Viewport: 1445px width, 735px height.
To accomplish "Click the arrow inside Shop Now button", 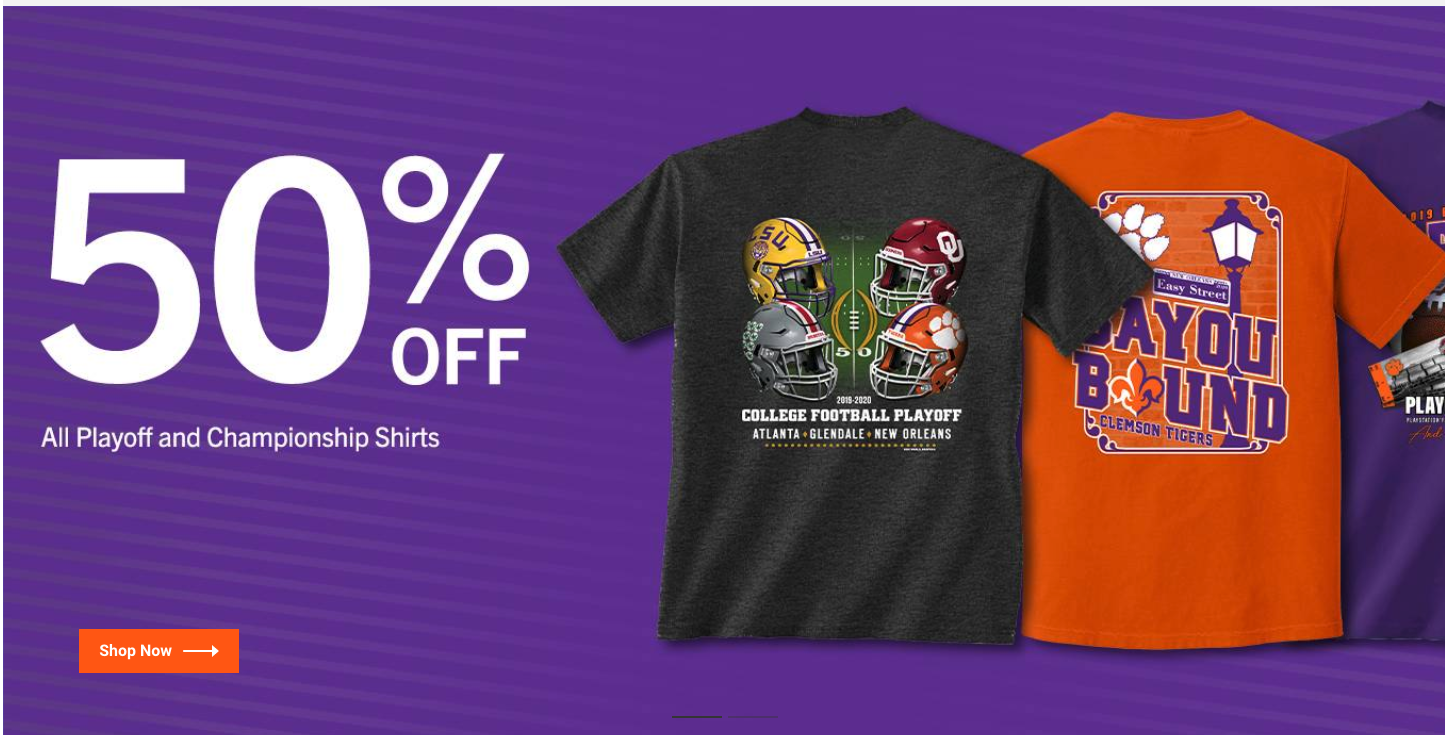I will tap(200, 651).
